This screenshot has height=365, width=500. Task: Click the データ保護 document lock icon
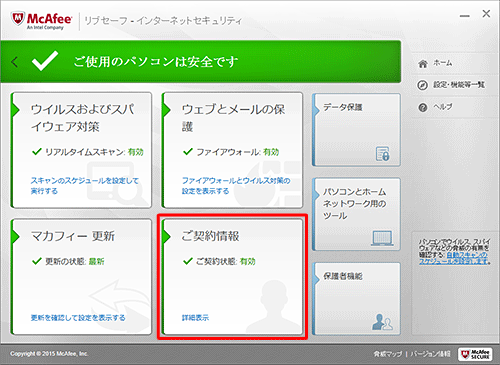[383, 154]
